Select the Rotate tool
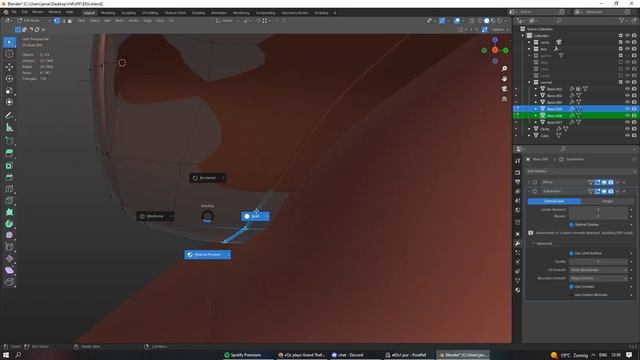640x360 pixels. (9, 78)
